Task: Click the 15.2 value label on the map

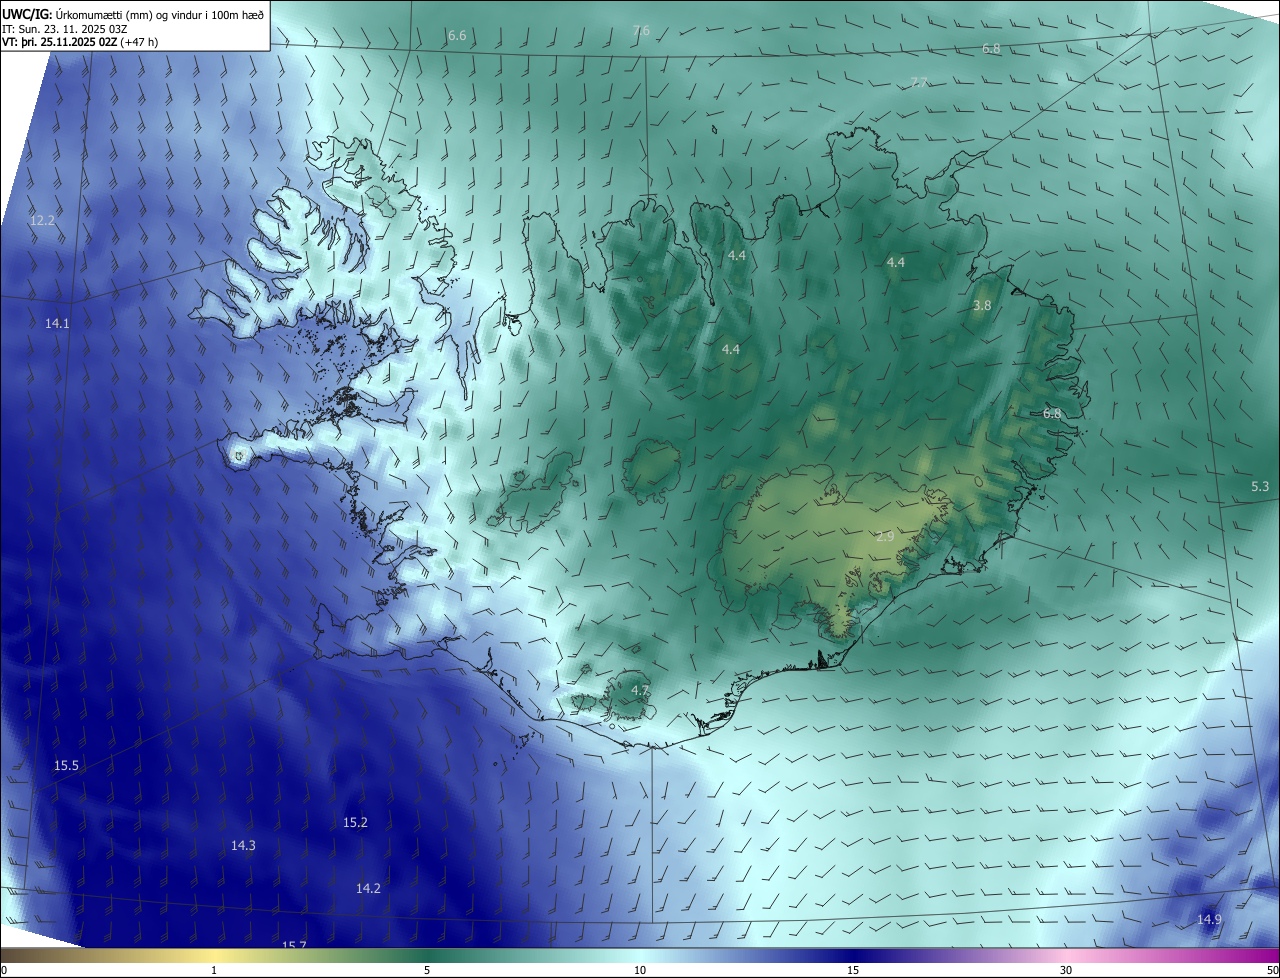Action: [355, 822]
